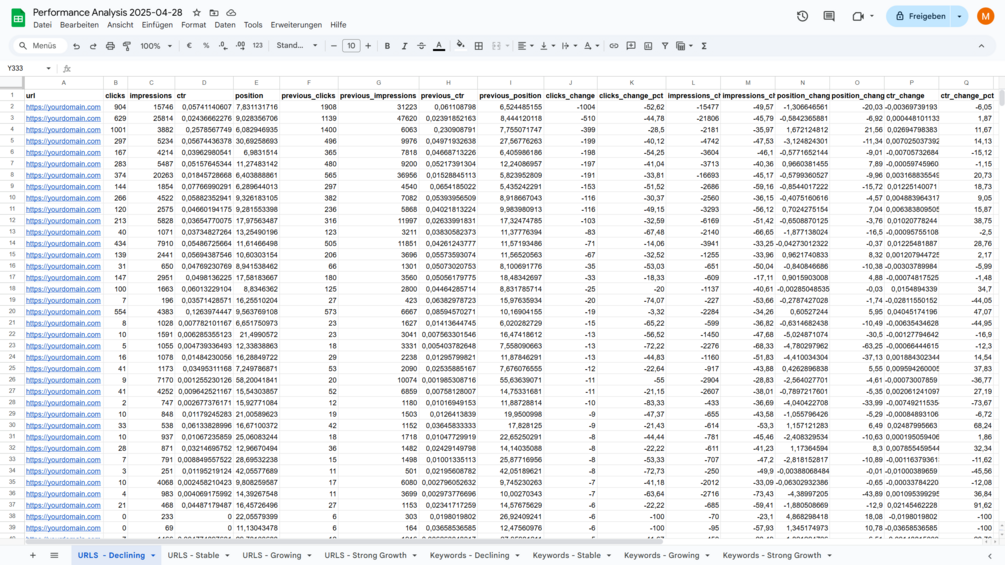Open the zoom level dropdown
Viewport: 1005px width, 565px height.
point(156,46)
